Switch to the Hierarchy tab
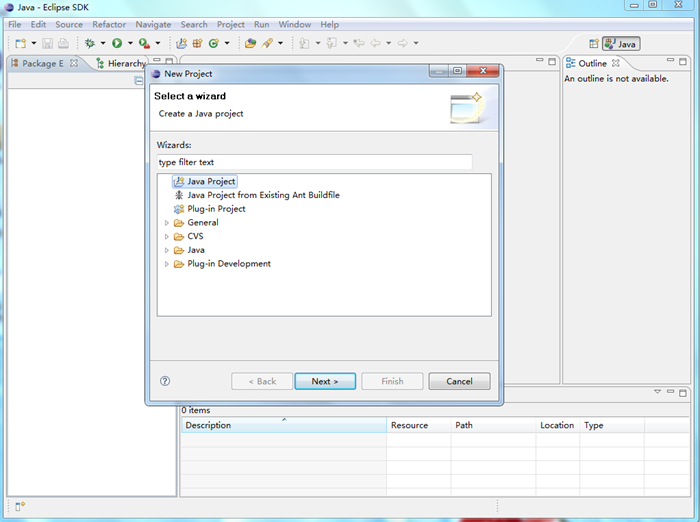 121,63
